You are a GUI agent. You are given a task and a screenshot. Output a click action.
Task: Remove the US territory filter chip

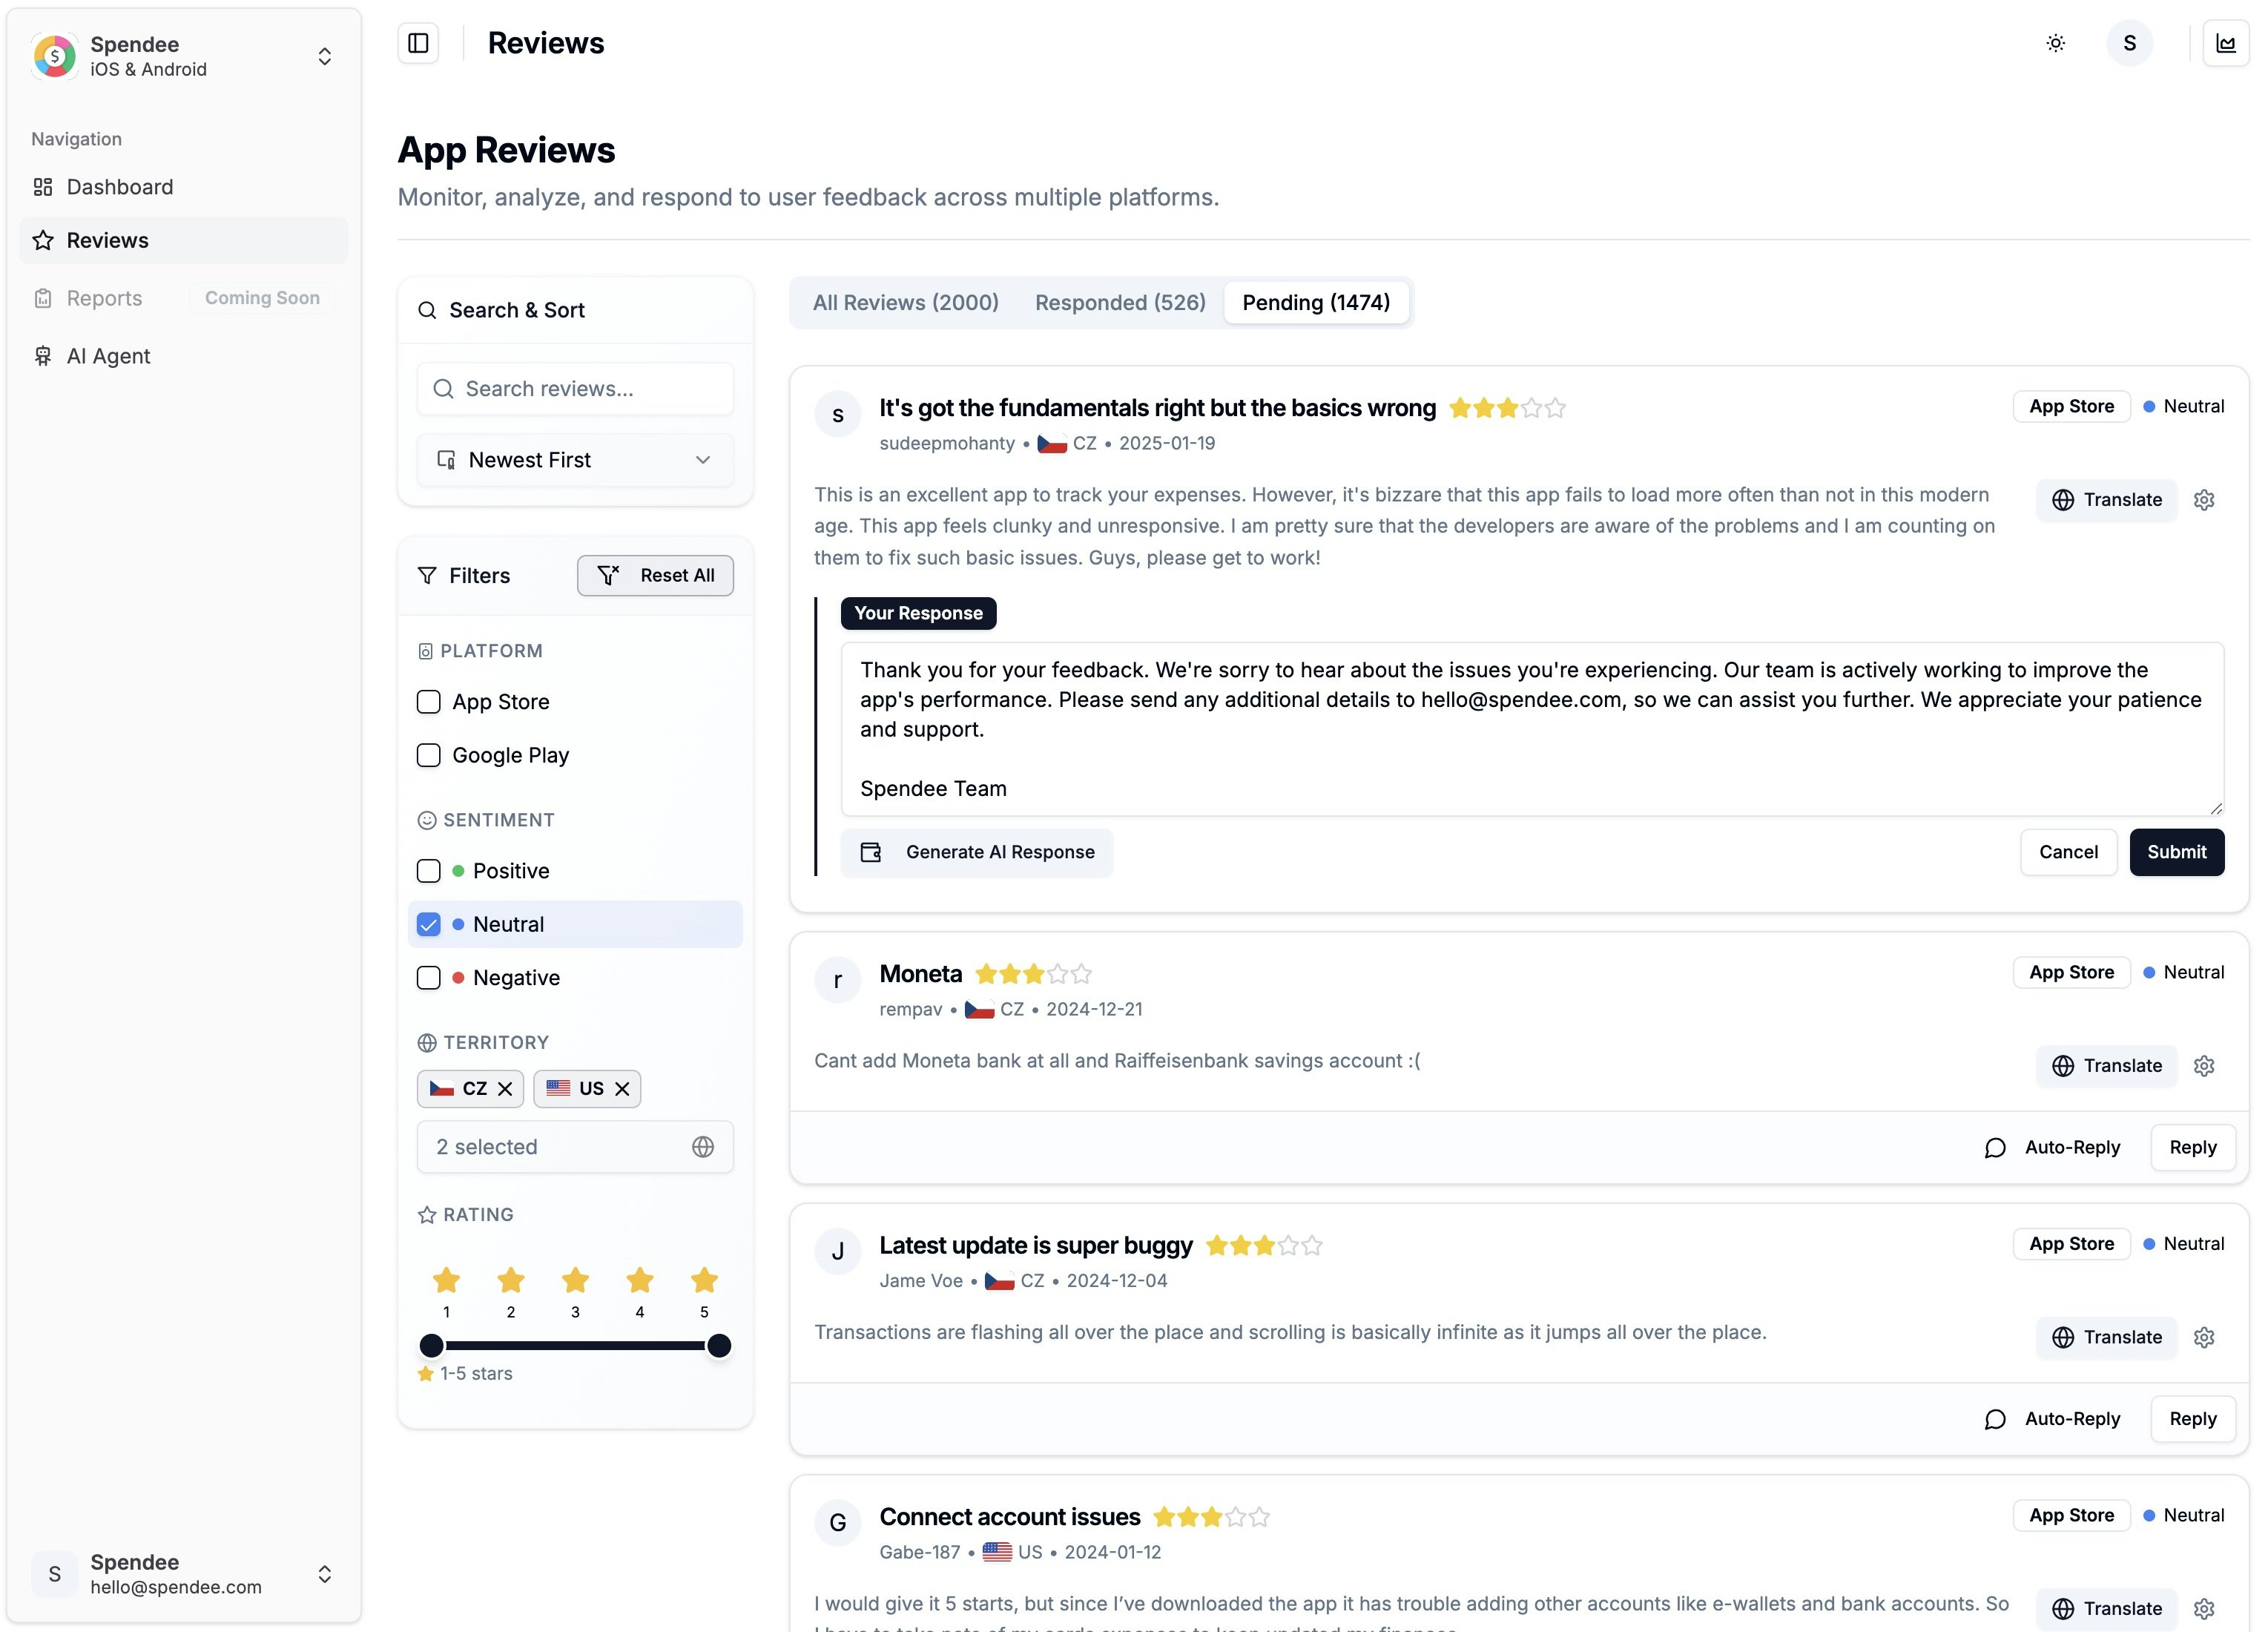tap(622, 1089)
